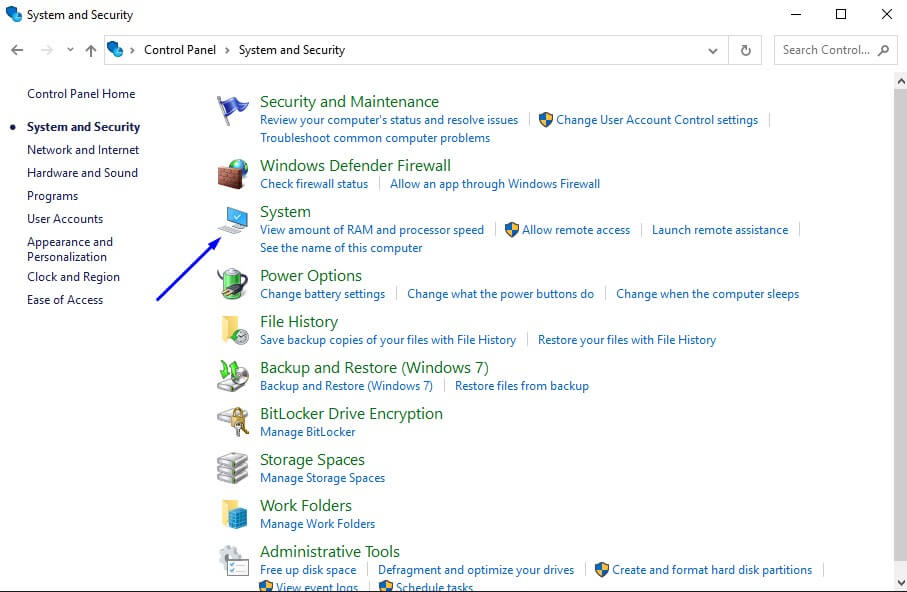Screen dimensions: 907x592
Task: Click the System computer monitor icon
Action: pos(234,220)
